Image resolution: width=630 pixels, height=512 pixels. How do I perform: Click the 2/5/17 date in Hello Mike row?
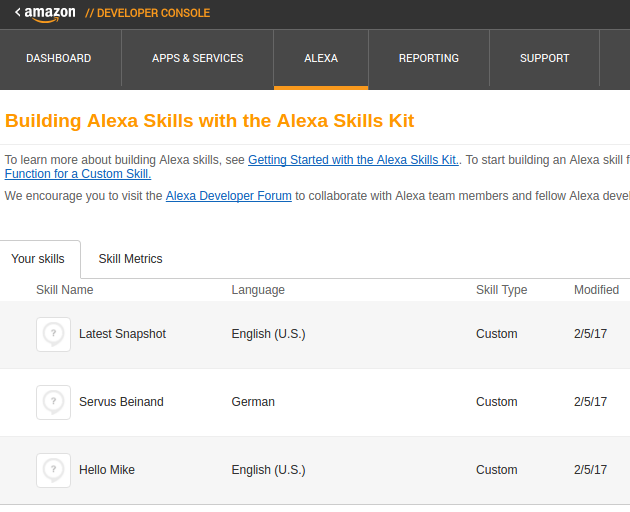590,470
